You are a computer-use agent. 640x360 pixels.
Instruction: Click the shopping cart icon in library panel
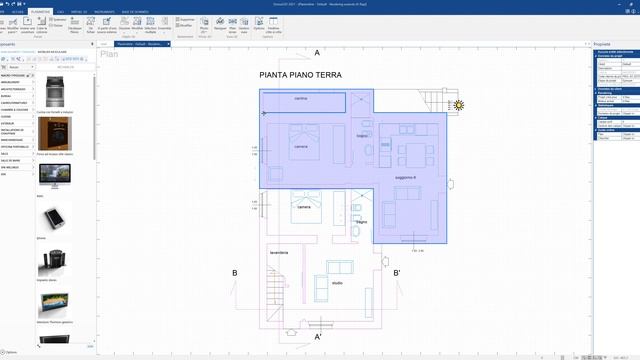click(4, 67)
